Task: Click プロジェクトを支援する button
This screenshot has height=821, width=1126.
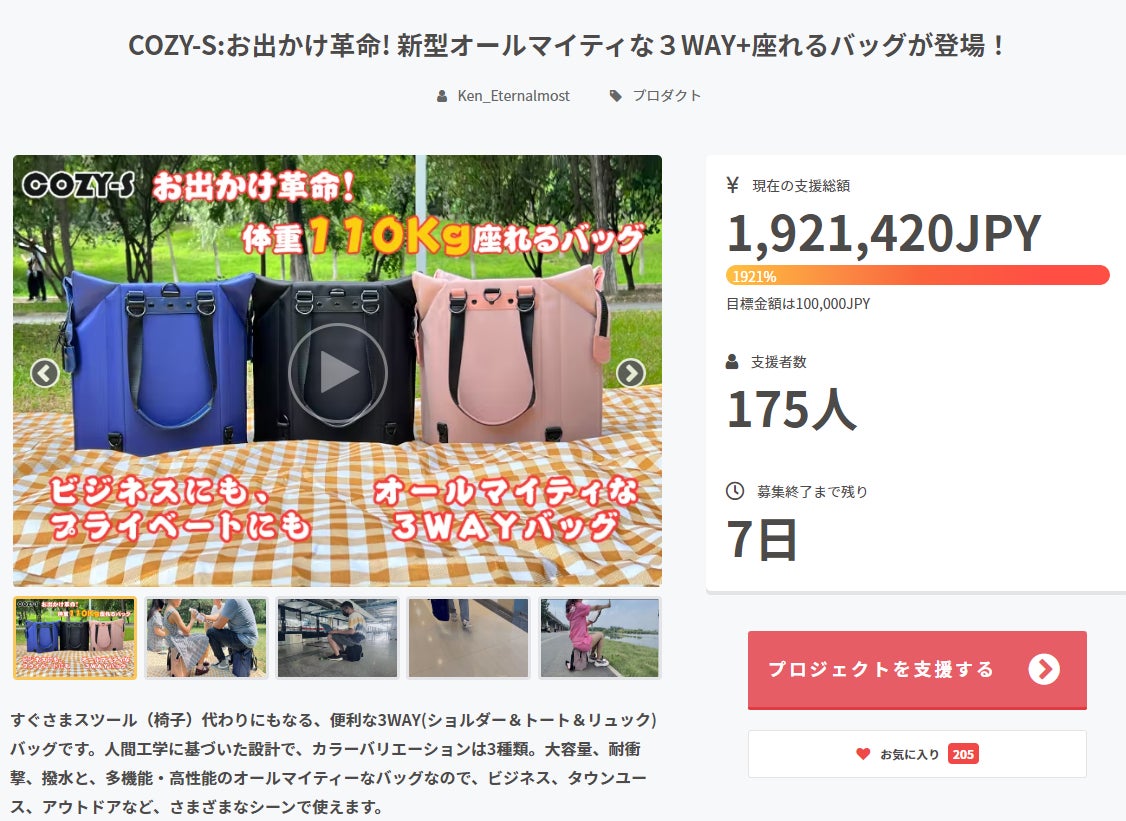Action: coord(917,669)
